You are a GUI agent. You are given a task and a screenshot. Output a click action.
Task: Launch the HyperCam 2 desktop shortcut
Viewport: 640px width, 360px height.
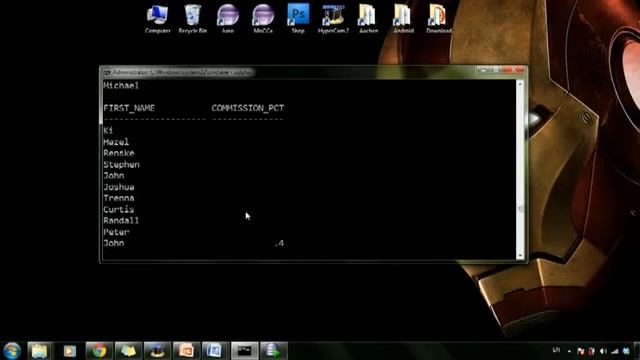point(333,19)
